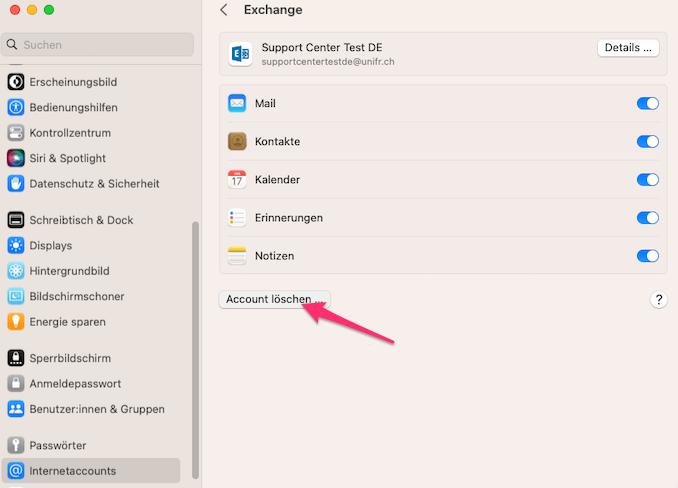Screen dimensions: 678x488
Task: Click the sidebar vertical scrollbar
Action: click(x=196, y=350)
